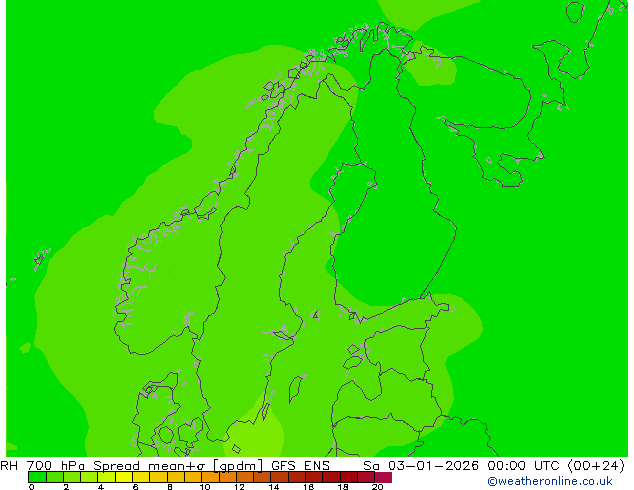Select the magenta legend swatch above value 20
Image resolution: width=634 pixels, height=490 pixels.
(383, 477)
